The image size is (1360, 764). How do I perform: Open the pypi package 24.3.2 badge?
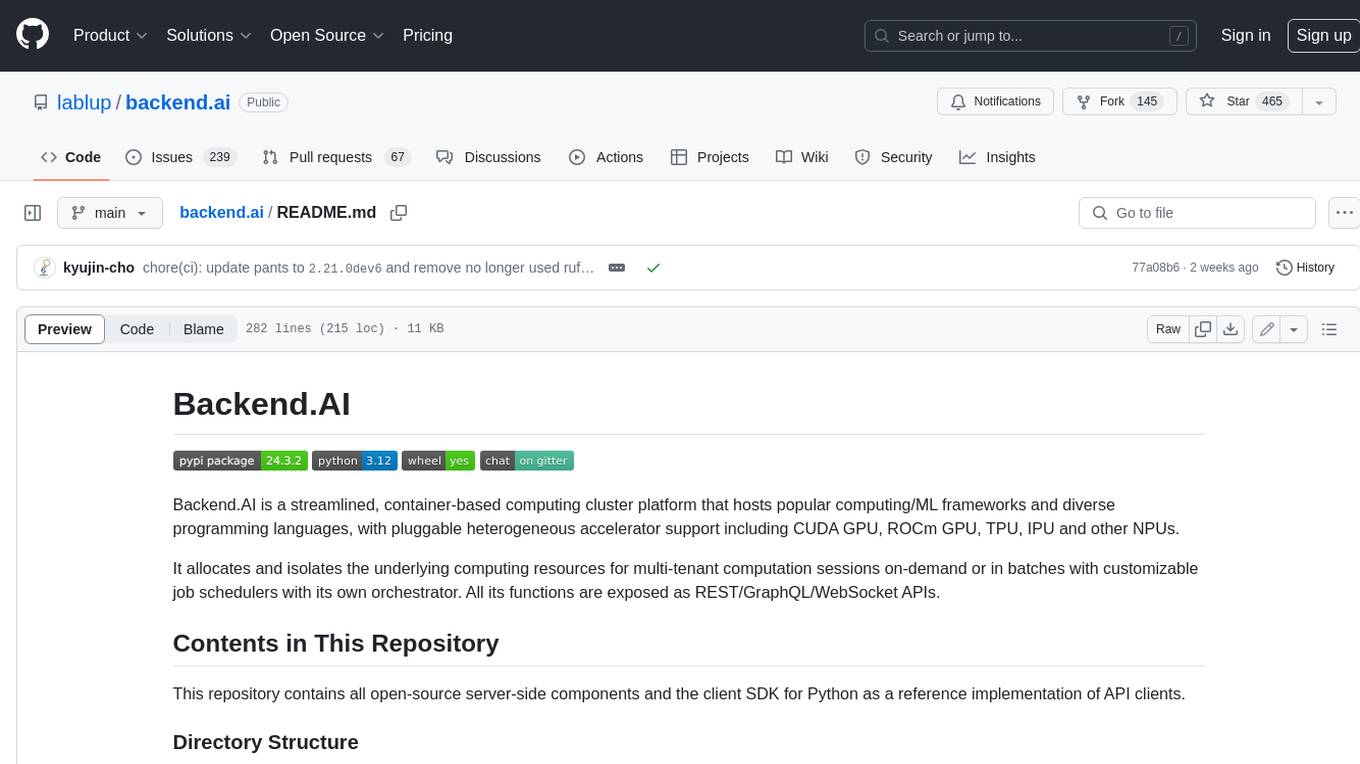coord(240,461)
